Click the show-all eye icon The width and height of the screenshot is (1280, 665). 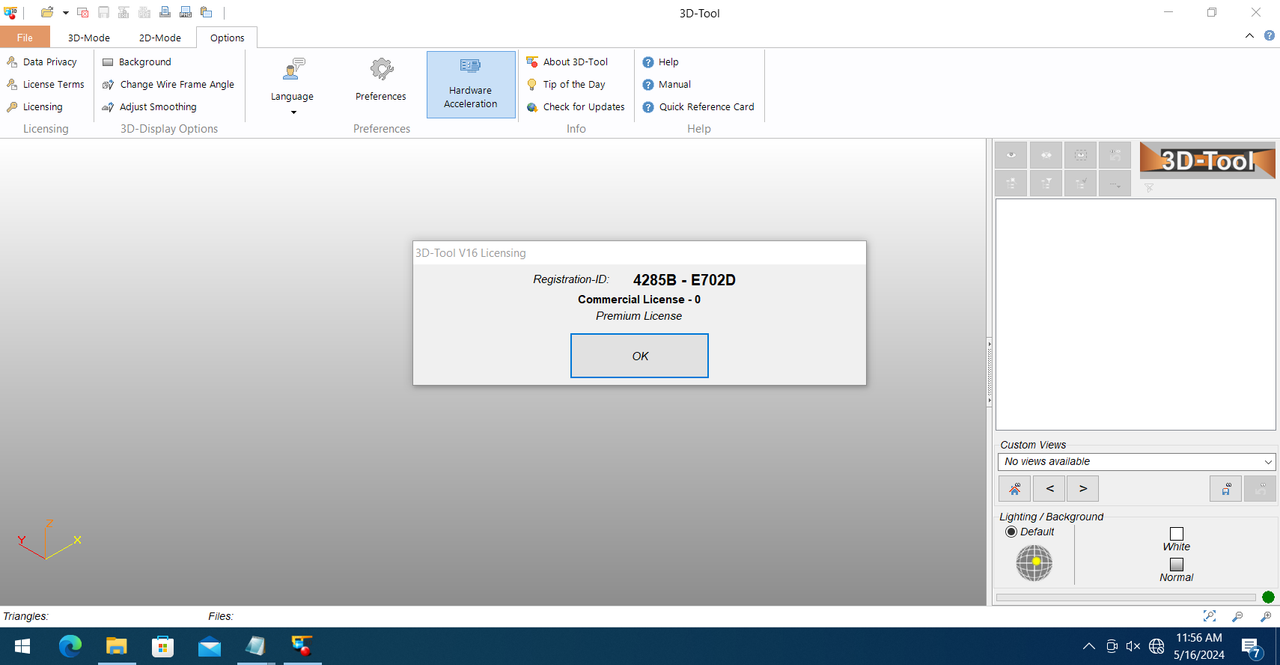[1011, 155]
